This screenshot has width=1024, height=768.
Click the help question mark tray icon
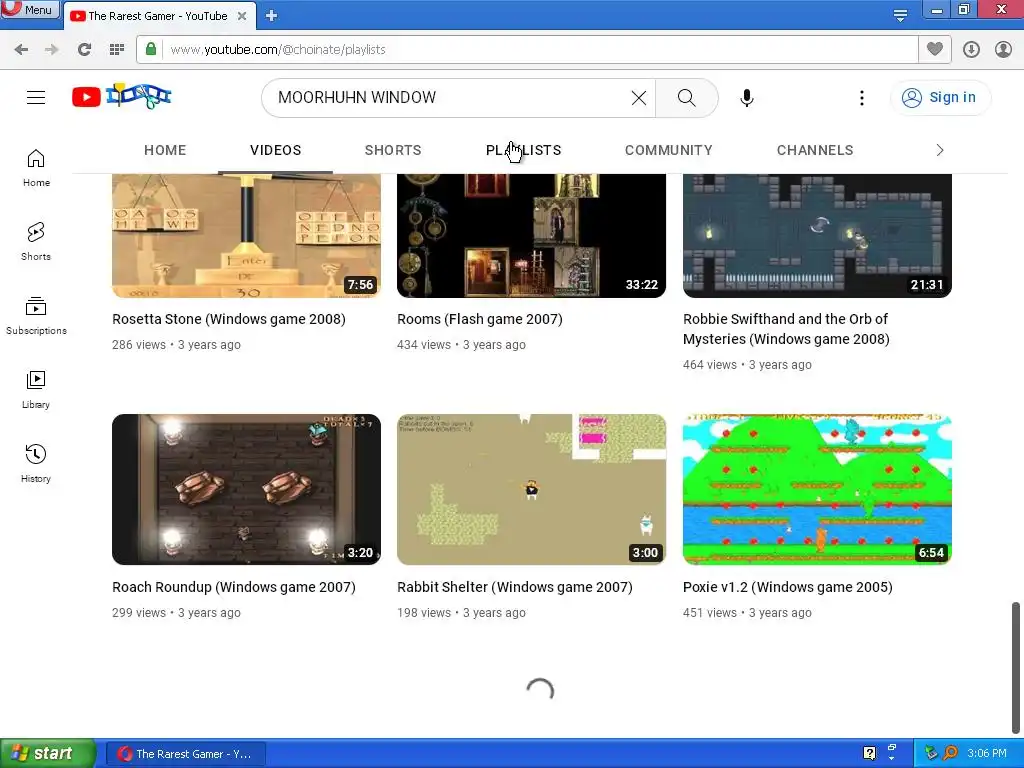click(x=869, y=754)
